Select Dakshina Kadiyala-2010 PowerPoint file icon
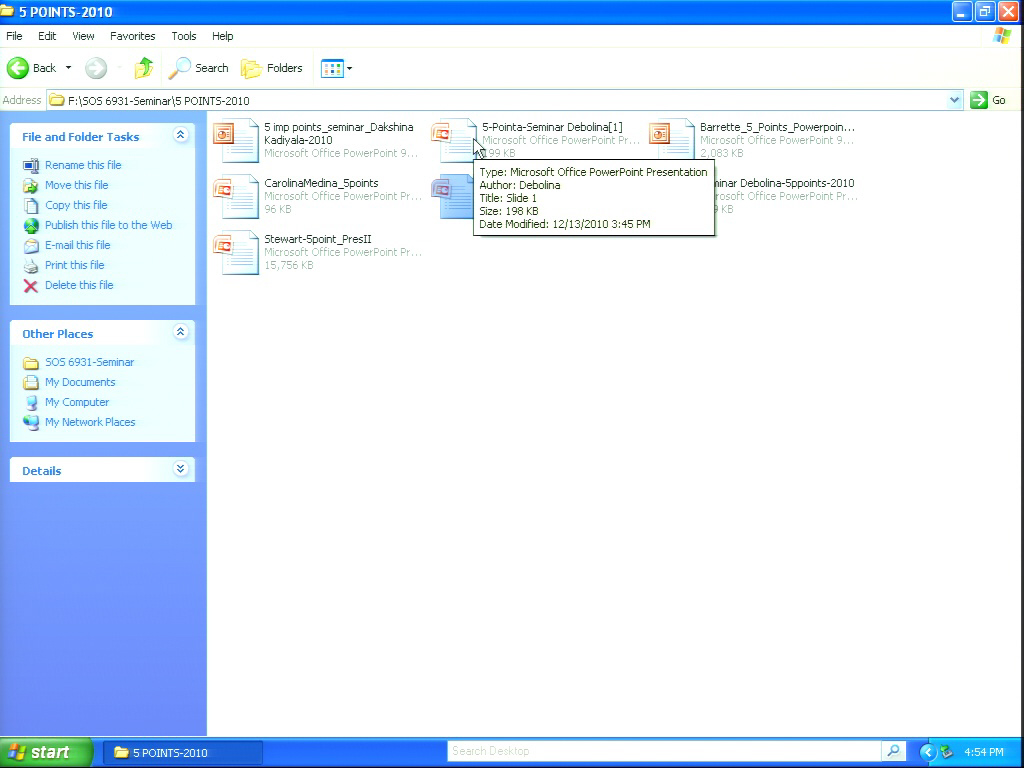 (236, 140)
